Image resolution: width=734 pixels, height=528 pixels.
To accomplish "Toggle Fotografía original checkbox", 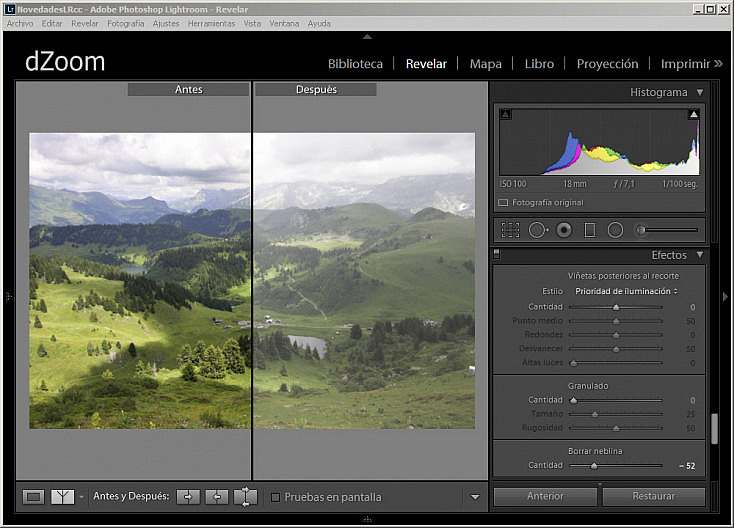I will [503, 203].
